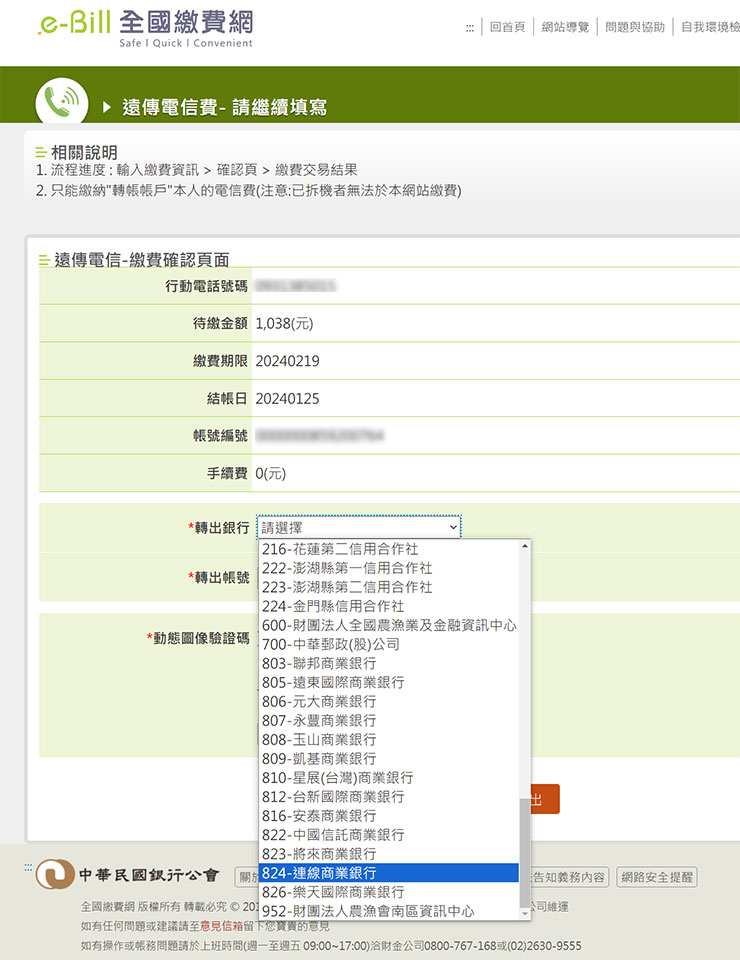Pick 822-中國信託商業銀行 in the dropdown
Image resolution: width=740 pixels, height=960 pixels.
tap(389, 834)
